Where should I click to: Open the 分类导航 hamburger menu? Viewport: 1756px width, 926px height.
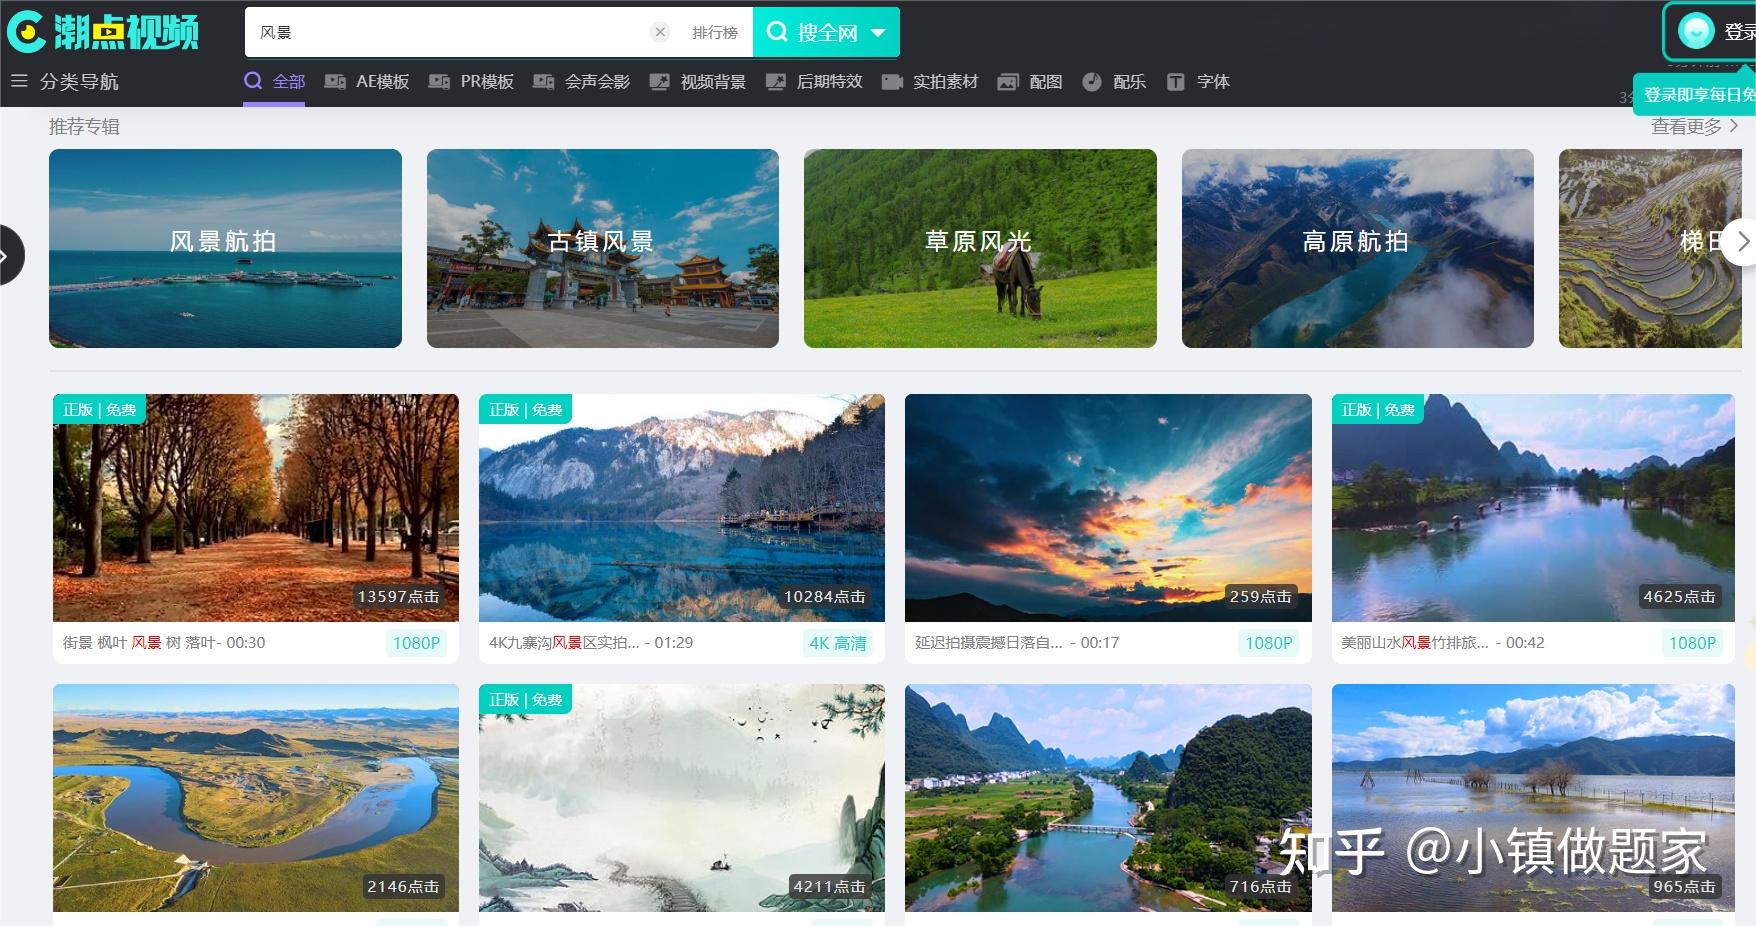tap(19, 81)
